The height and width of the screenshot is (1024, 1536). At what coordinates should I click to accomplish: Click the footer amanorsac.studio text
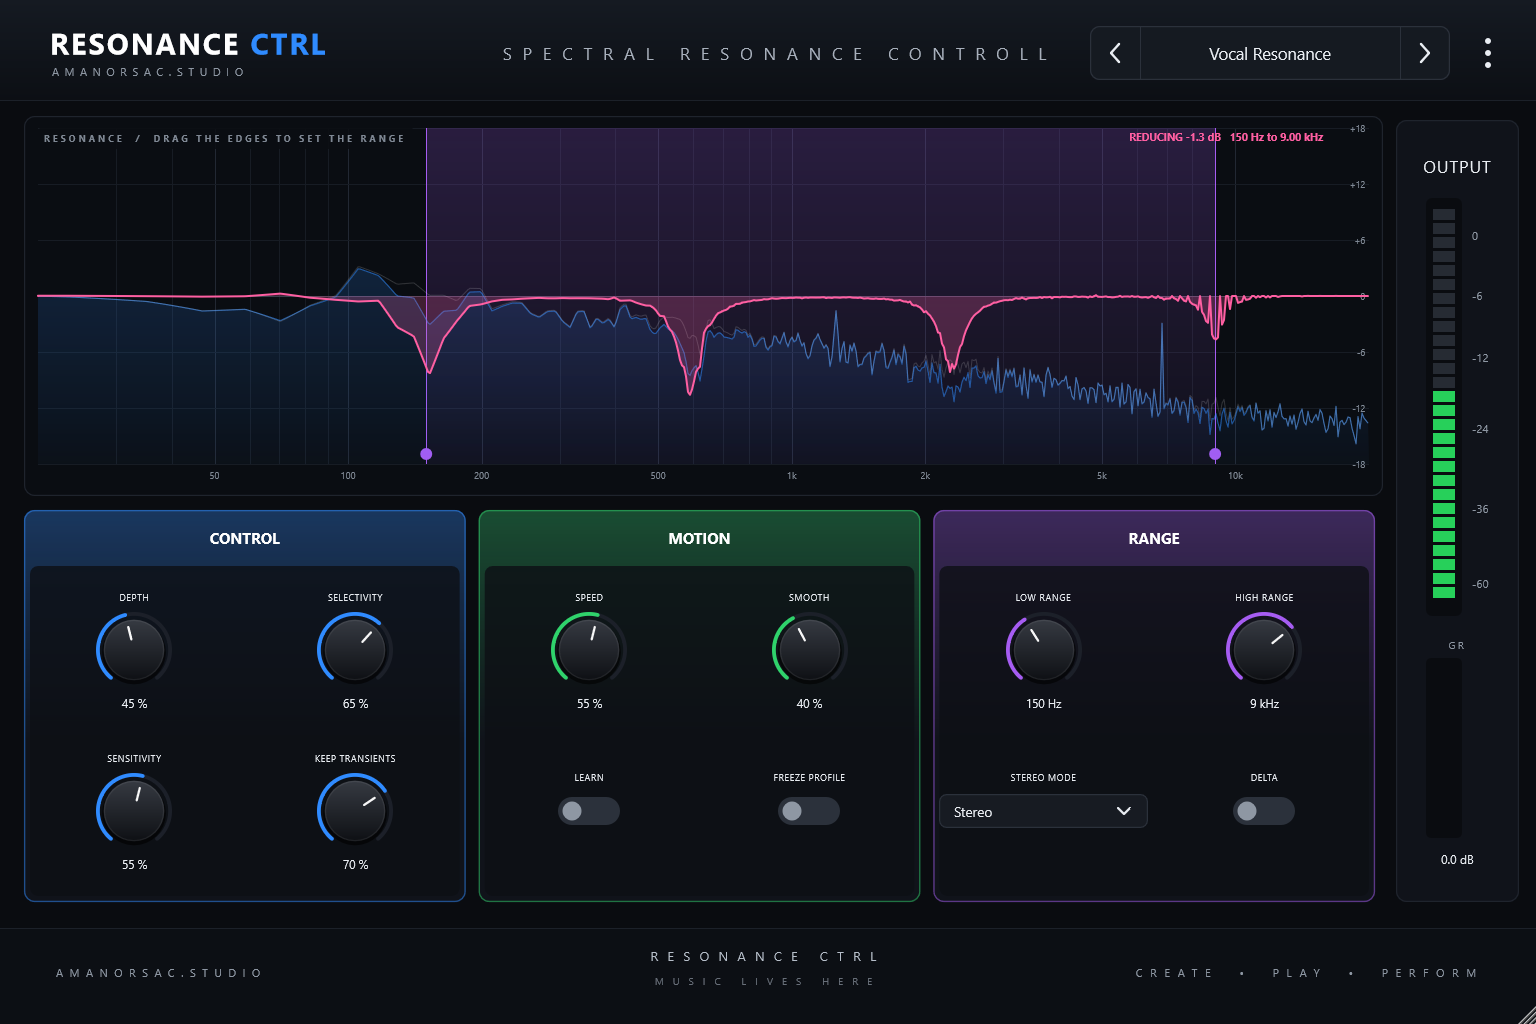159,973
